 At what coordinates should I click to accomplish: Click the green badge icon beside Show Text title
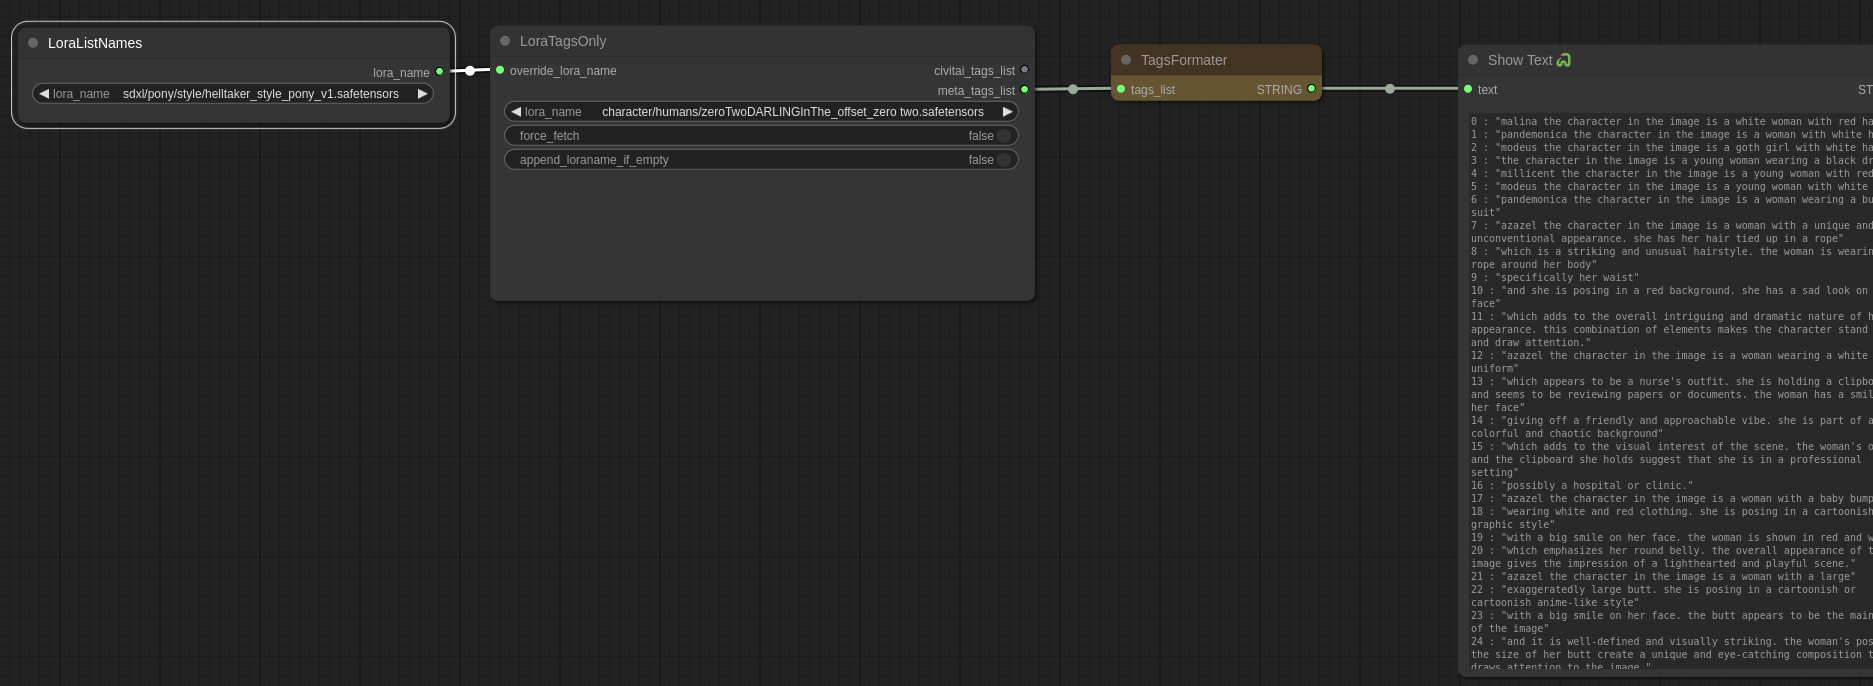pos(1564,60)
